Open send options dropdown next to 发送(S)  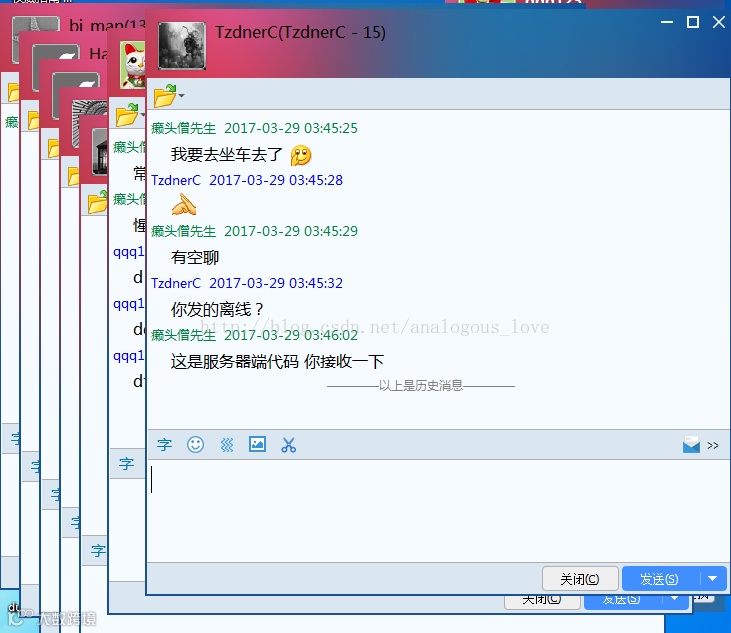pyautogui.click(x=713, y=579)
